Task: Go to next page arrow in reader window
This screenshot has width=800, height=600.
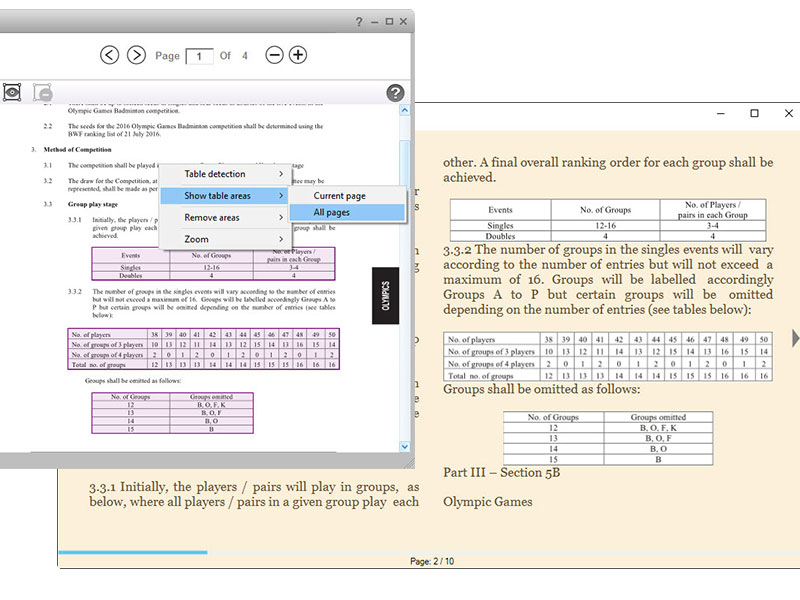Action: [795, 338]
